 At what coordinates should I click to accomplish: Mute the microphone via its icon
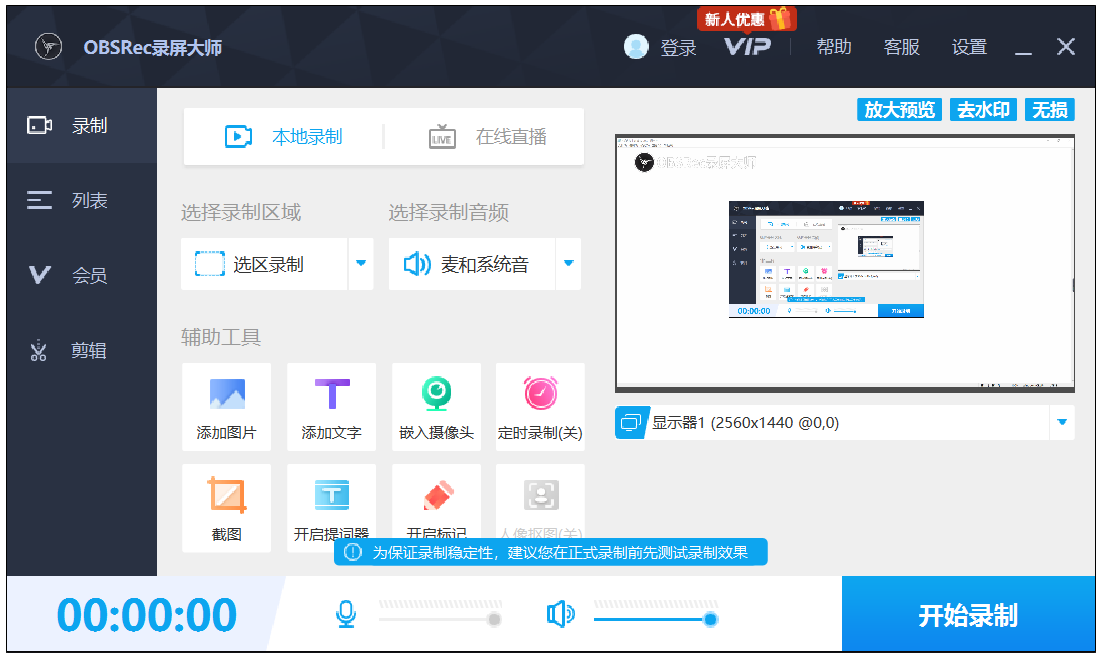[346, 615]
